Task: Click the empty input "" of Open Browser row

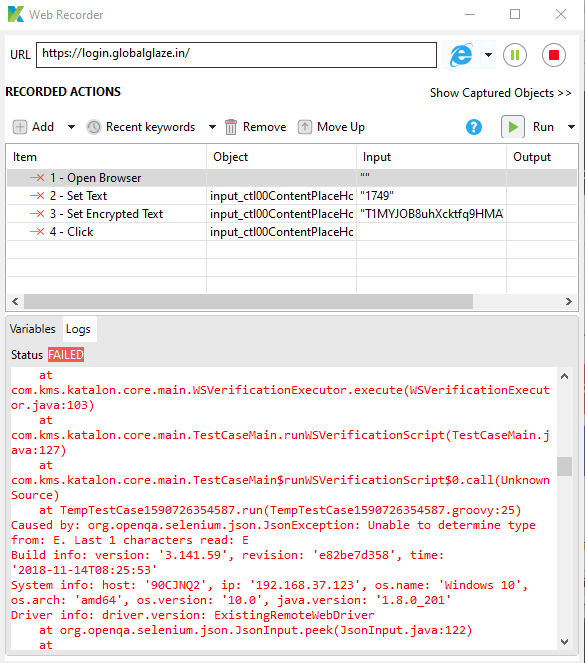Action: [365, 175]
